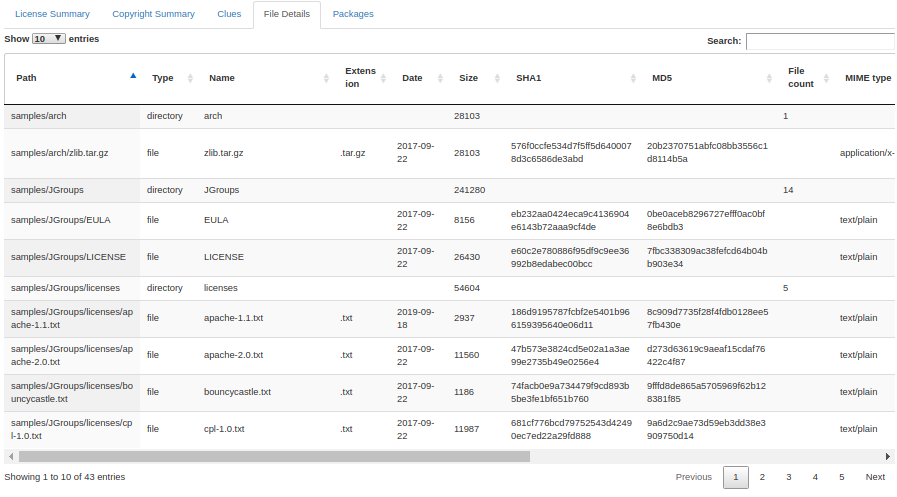
Task: Select the samples/JGroups path cell
Action: pyautogui.click(x=72, y=190)
